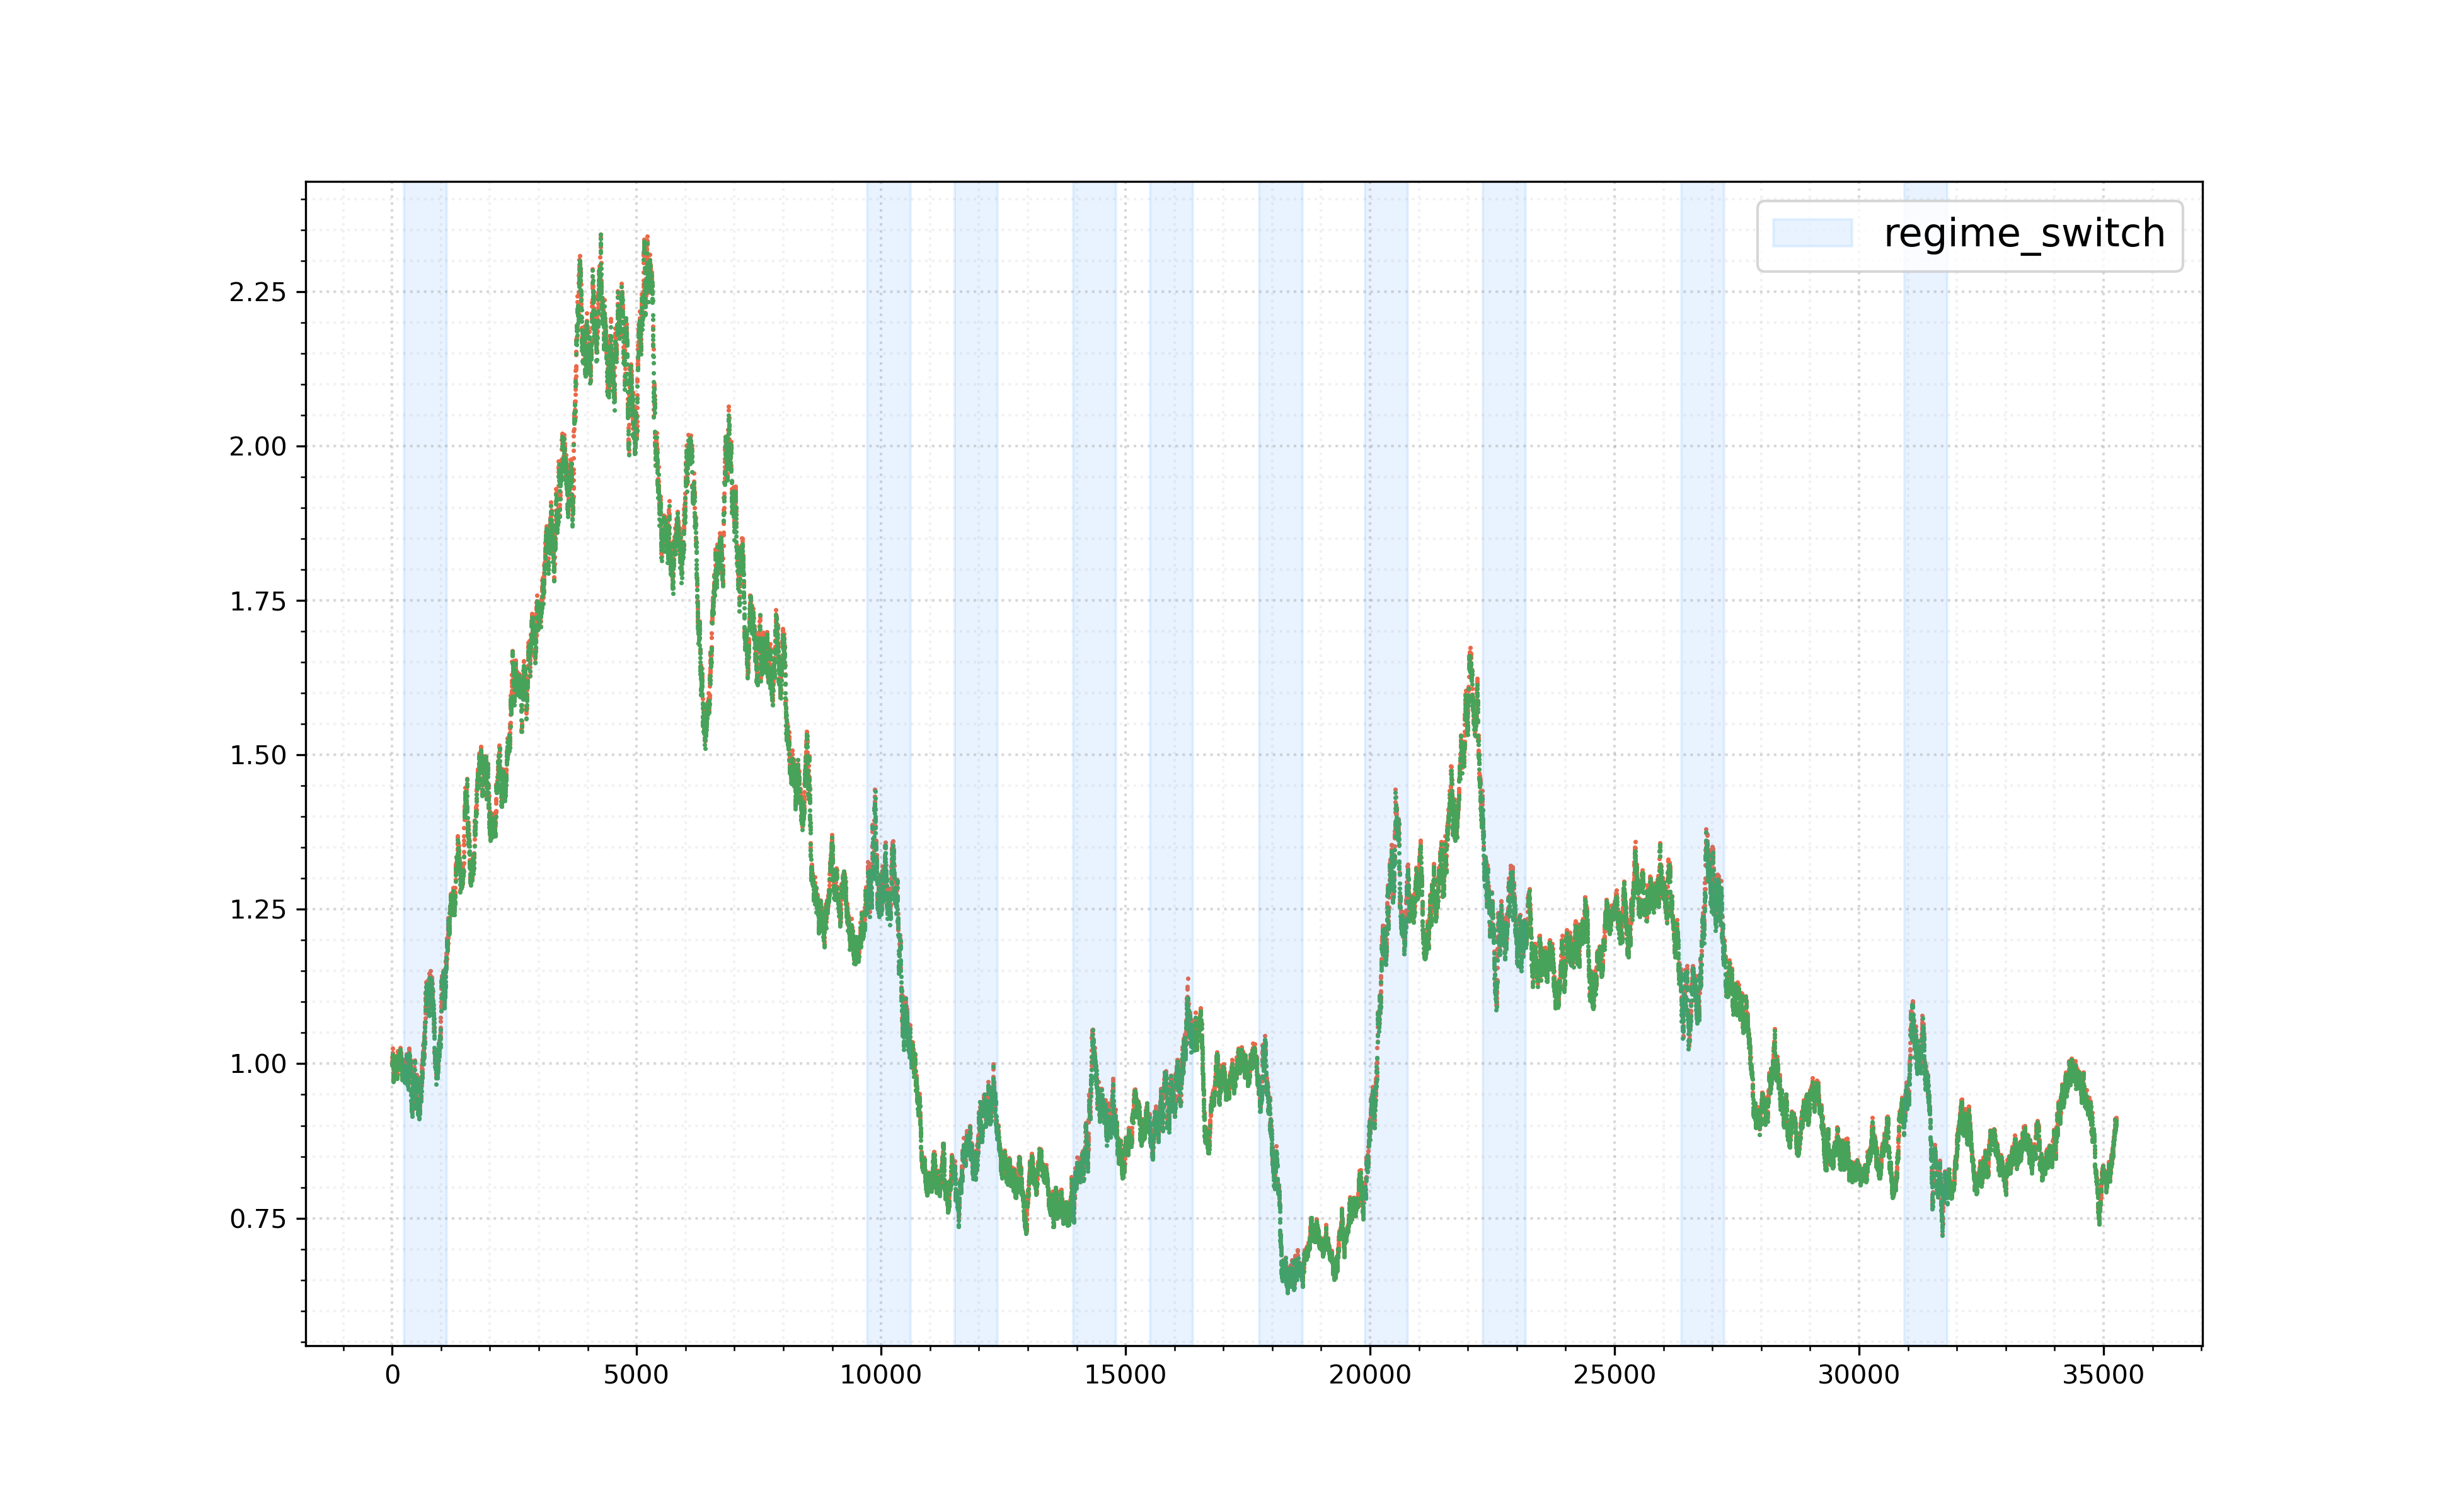Click the x-axis label 25000
The image size is (2447, 1512).
click(1614, 1375)
